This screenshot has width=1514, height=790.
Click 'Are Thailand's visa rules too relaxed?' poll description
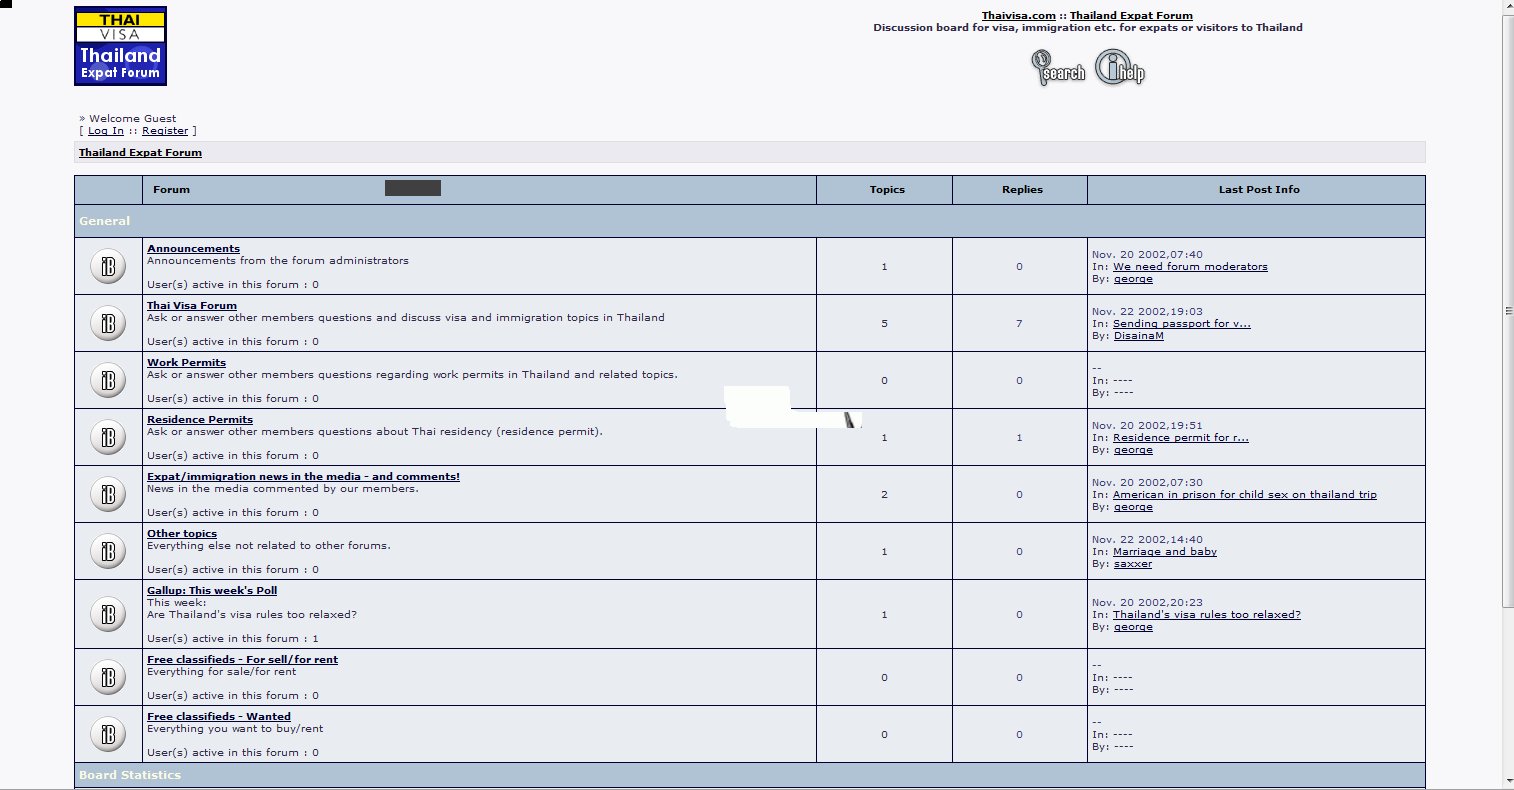[252, 614]
